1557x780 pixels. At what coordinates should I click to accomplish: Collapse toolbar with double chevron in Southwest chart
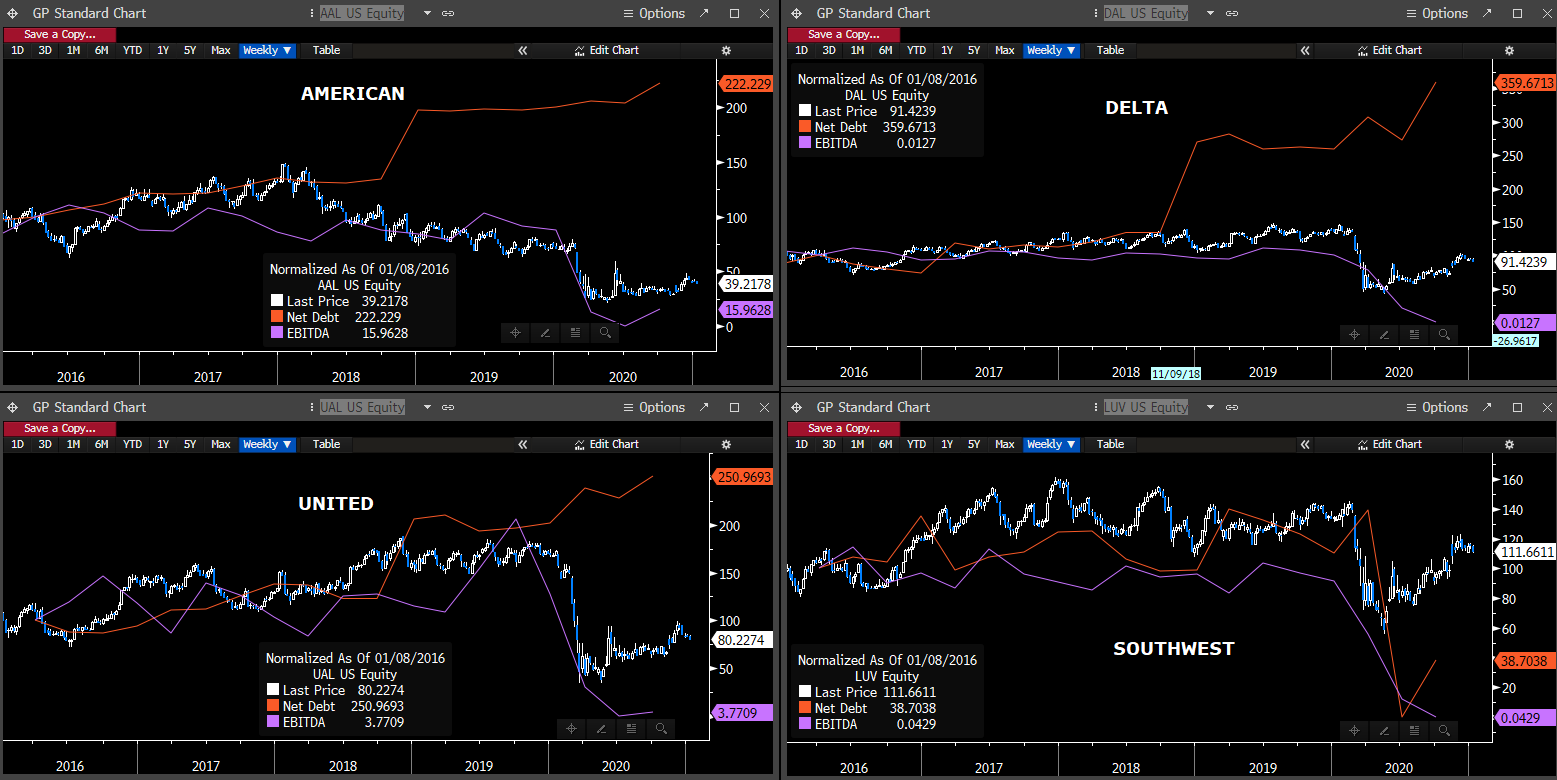click(x=1306, y=444)
